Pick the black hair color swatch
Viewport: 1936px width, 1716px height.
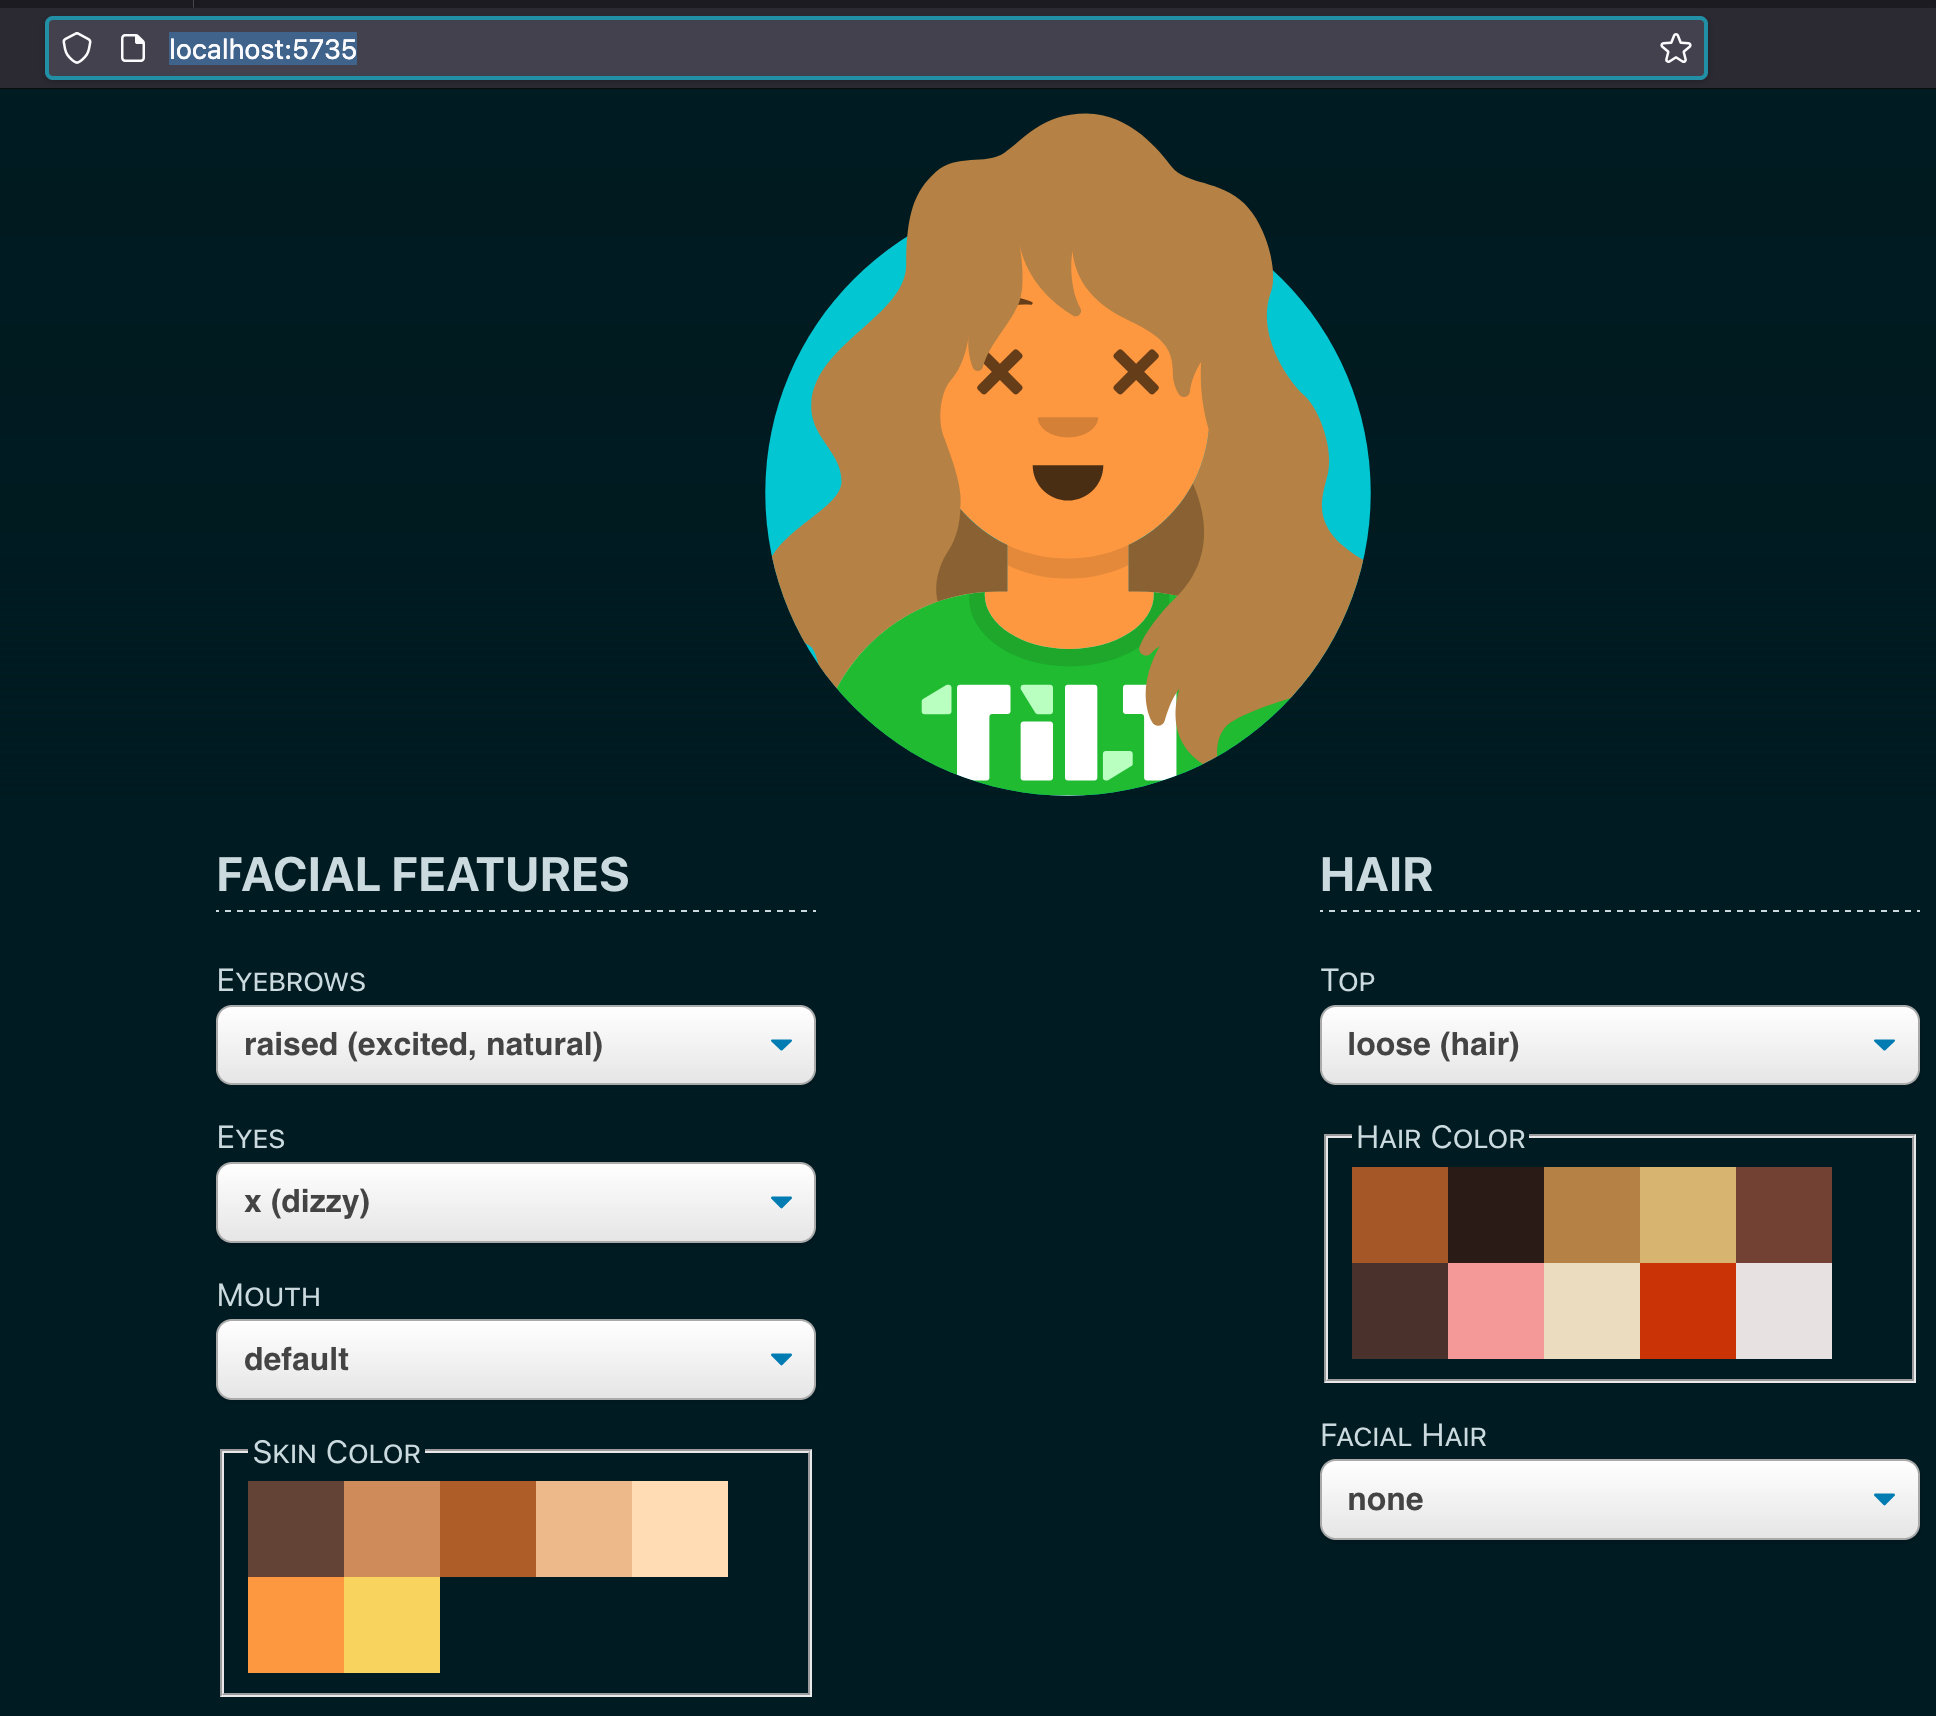point(1495,1214)
